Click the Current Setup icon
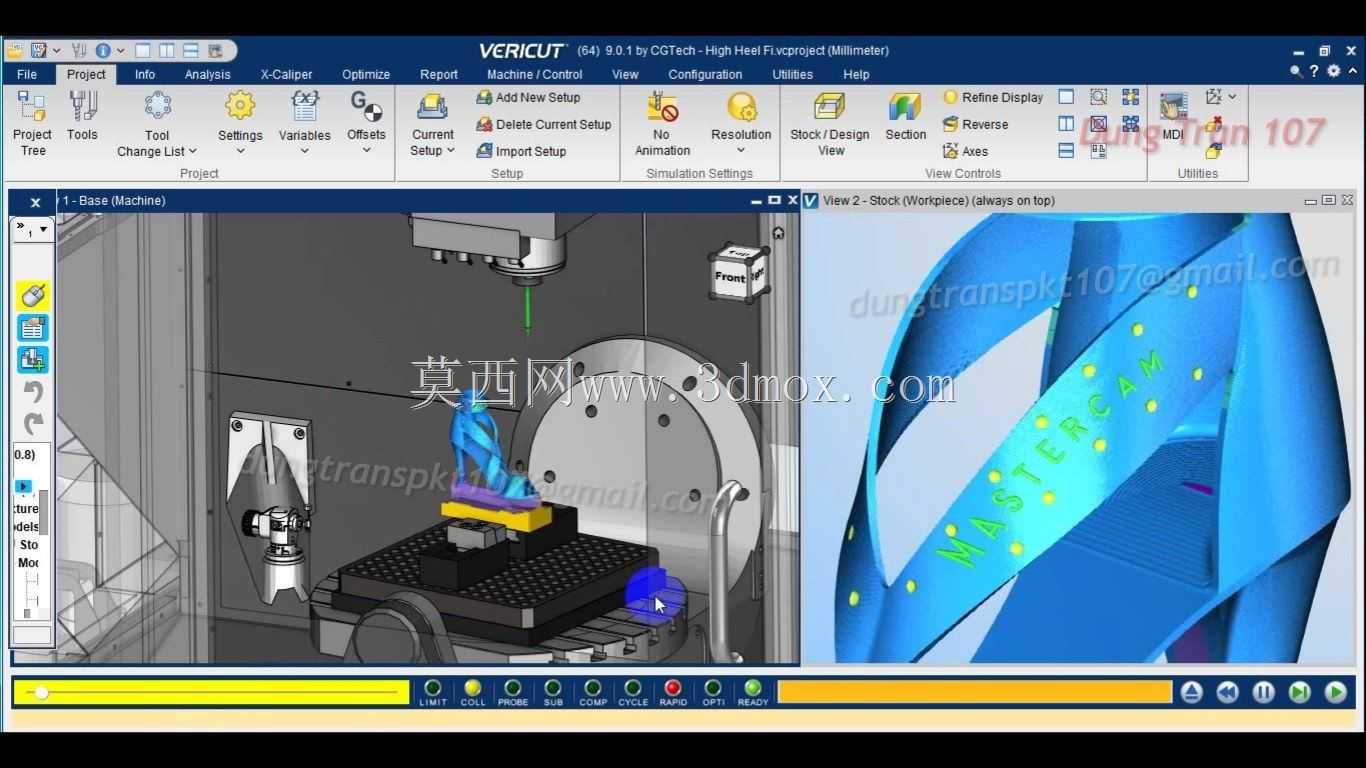The image size is (1366, 768). point(433,108)
